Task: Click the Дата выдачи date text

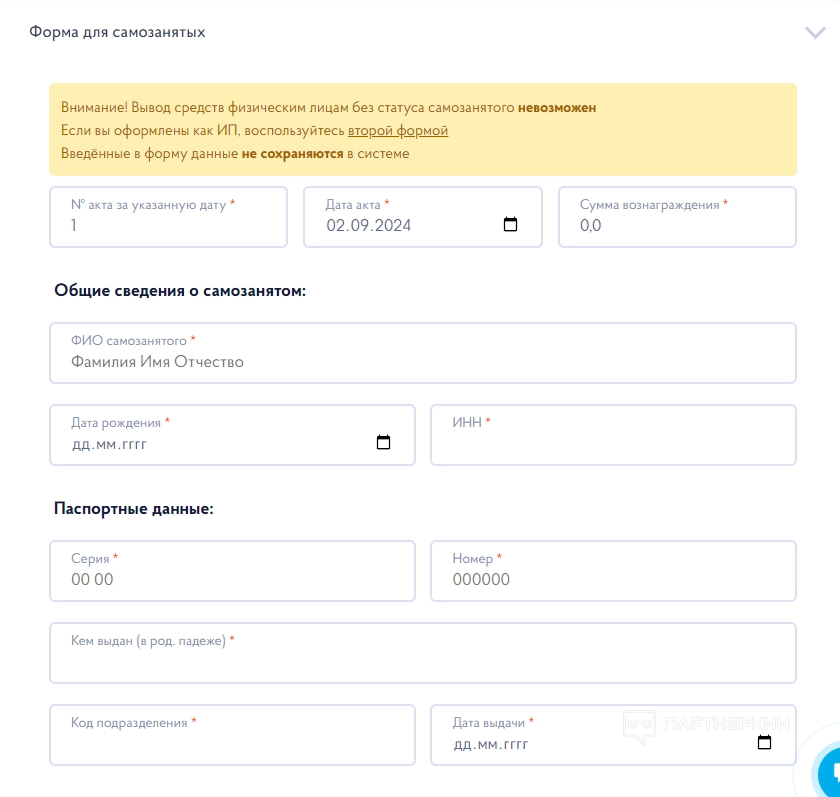Action: [491, 744]
